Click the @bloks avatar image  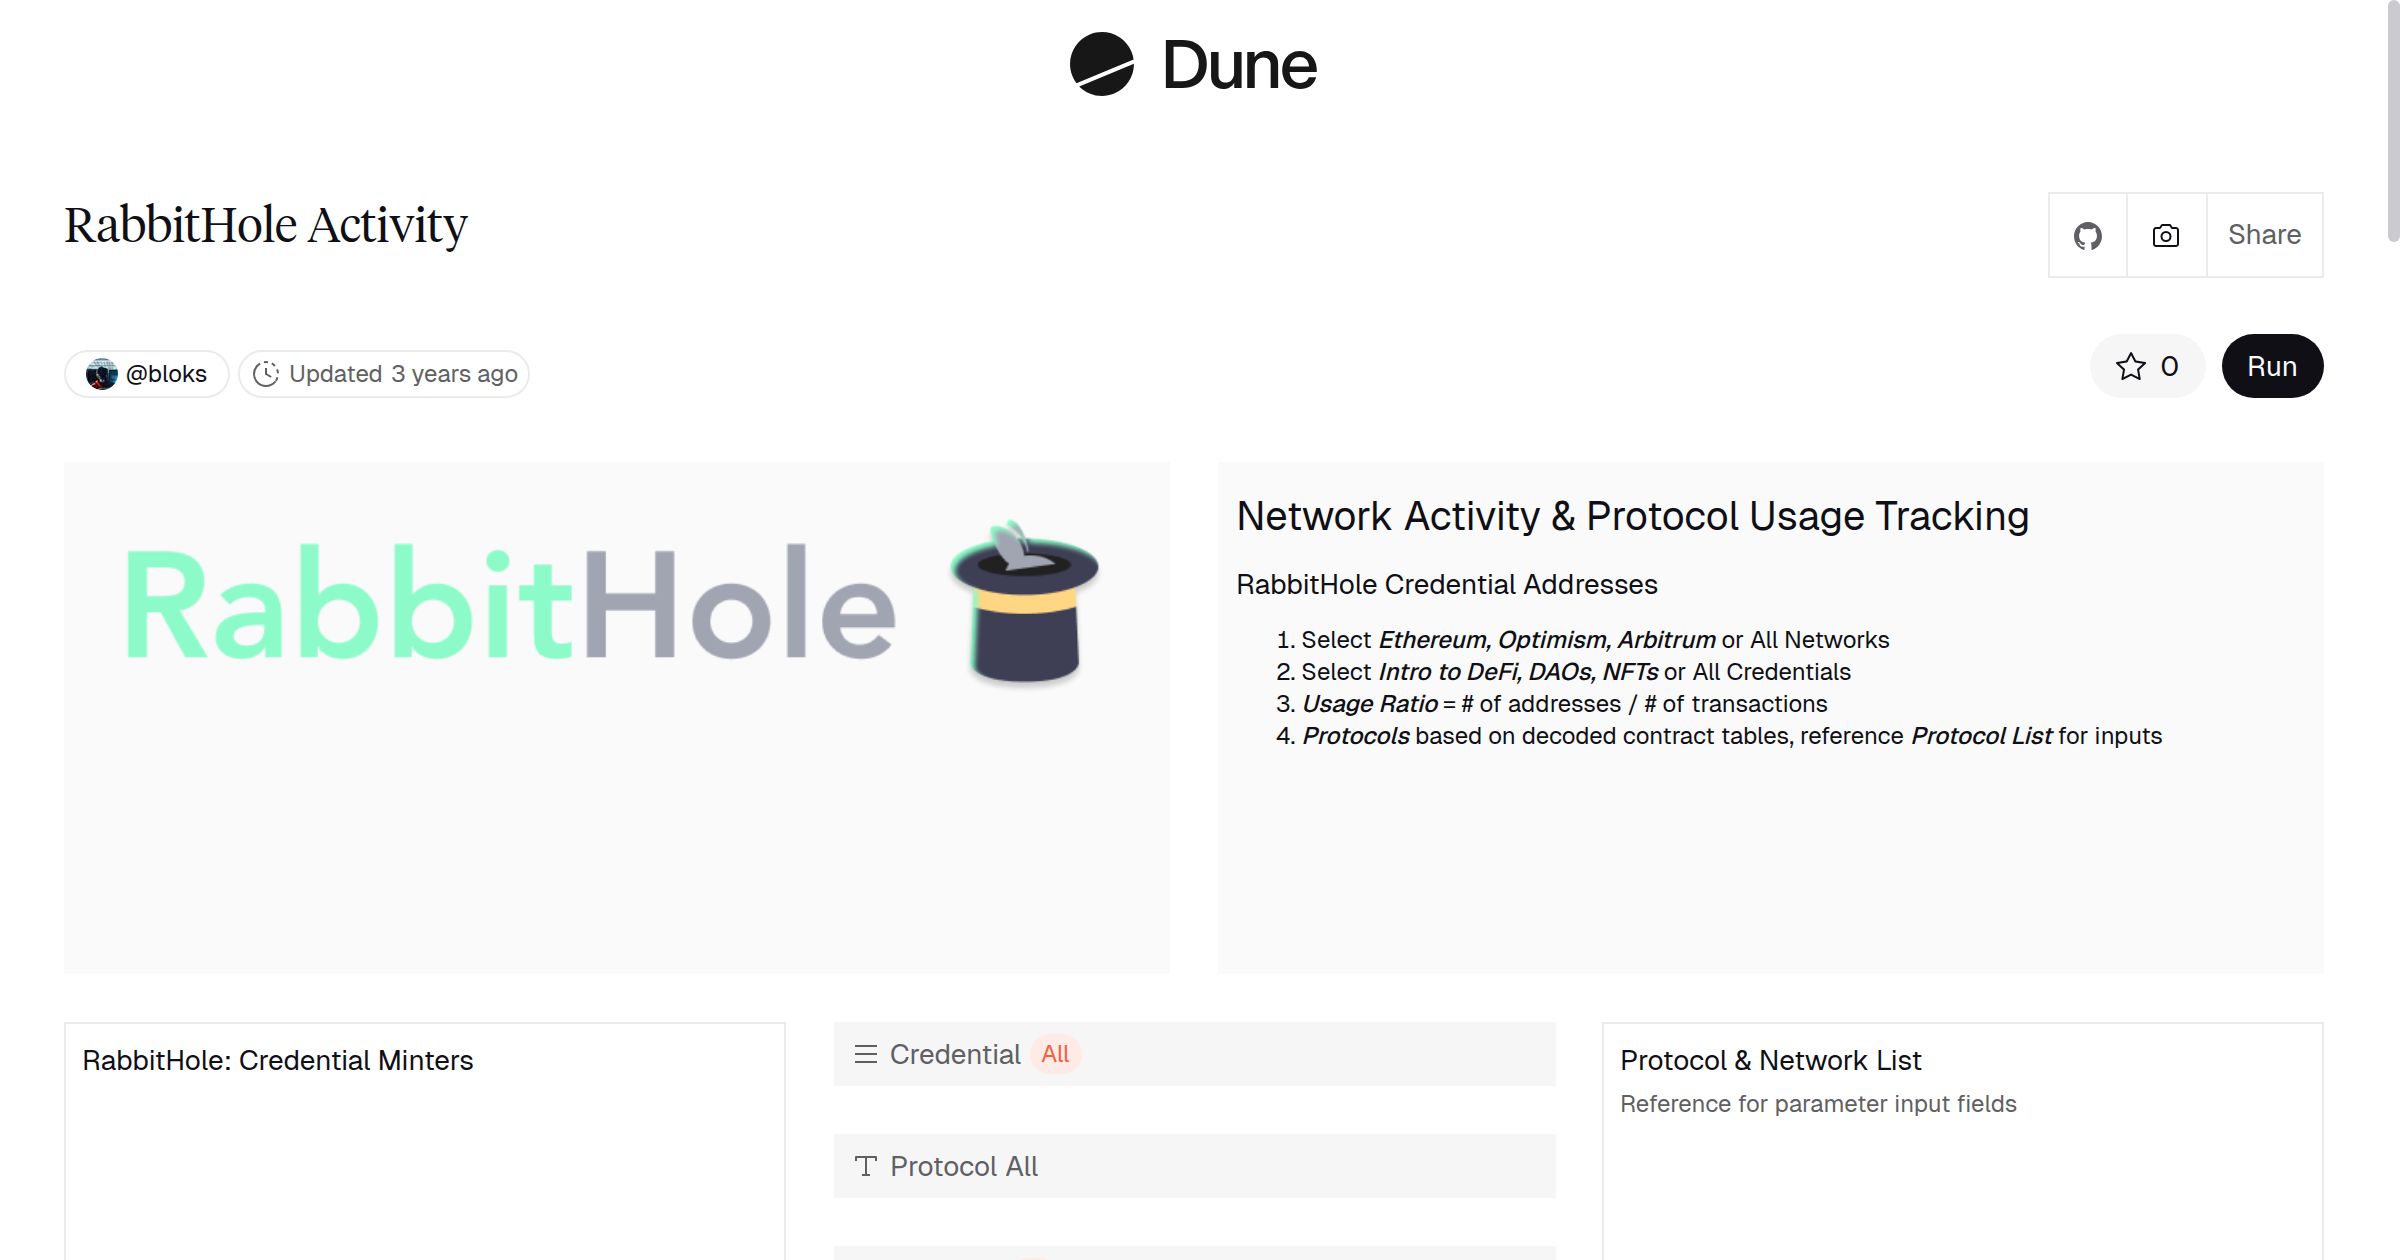point(101,374)
